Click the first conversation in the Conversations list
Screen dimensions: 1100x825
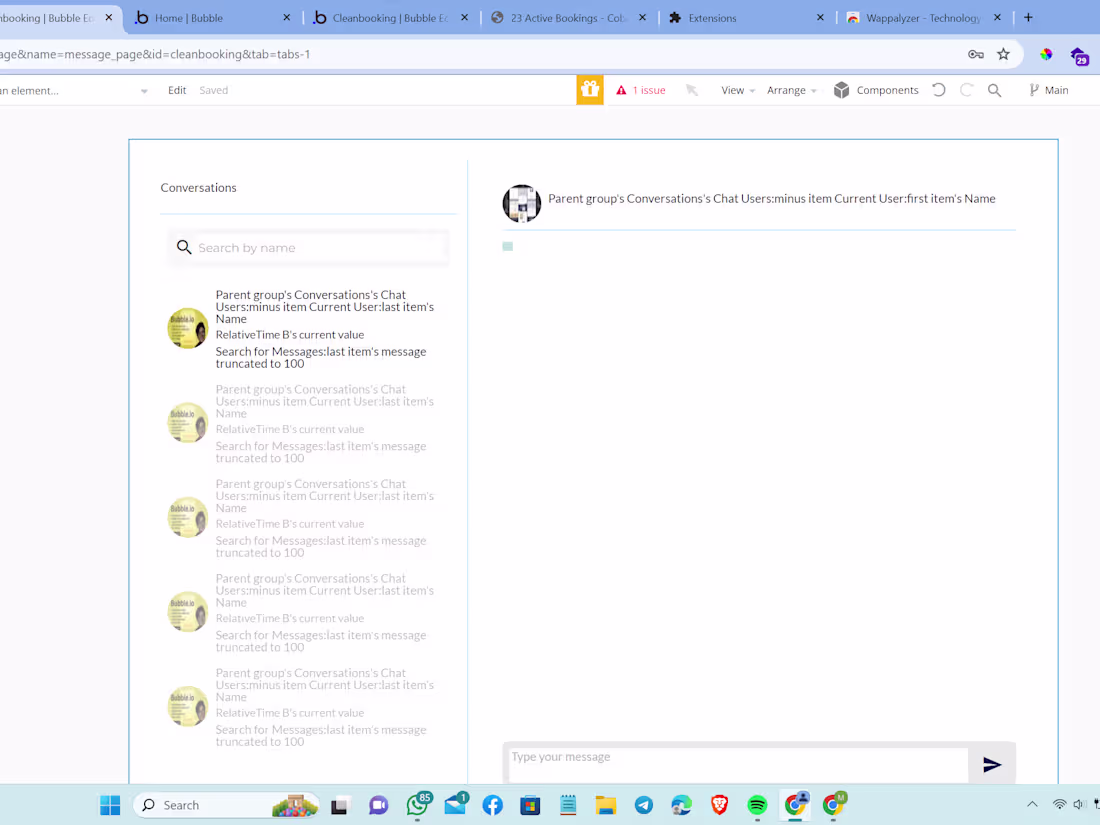click(x=300, y=328)
